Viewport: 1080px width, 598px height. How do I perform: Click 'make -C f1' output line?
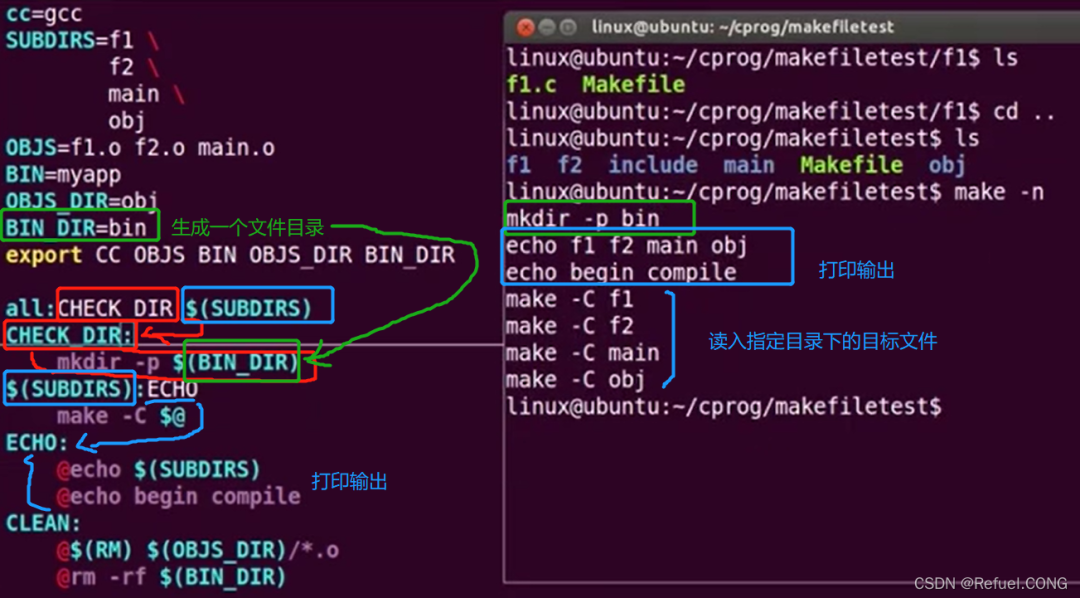(569, 300)
